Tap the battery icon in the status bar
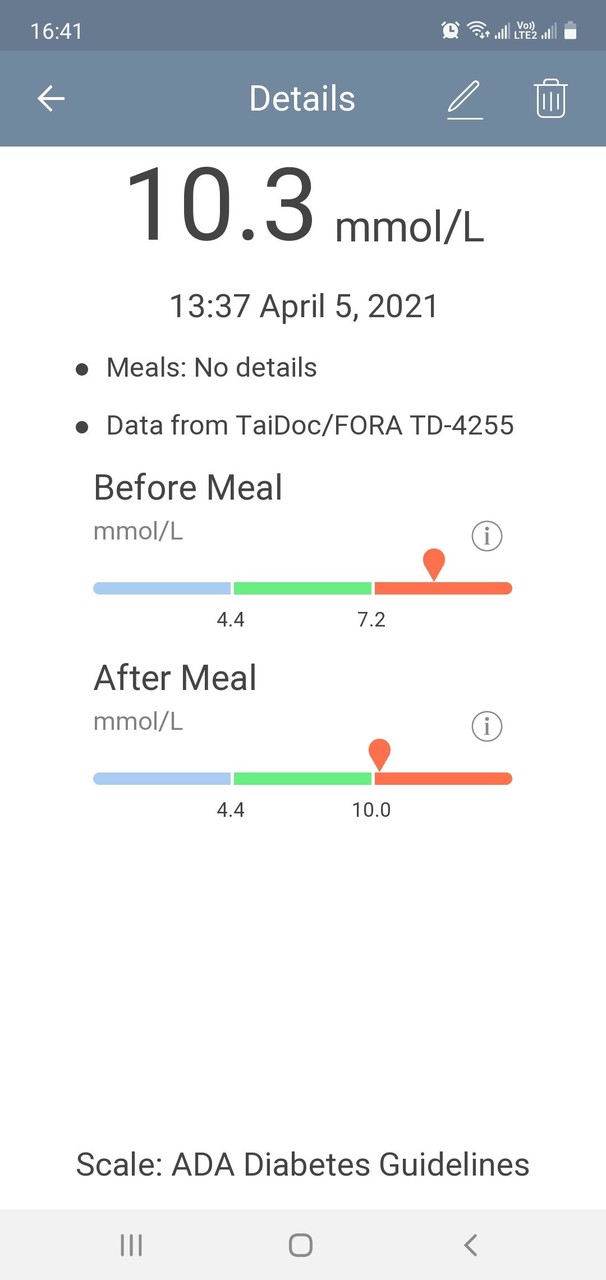Viewport: 606px width, 1280px height. point(571,31)
